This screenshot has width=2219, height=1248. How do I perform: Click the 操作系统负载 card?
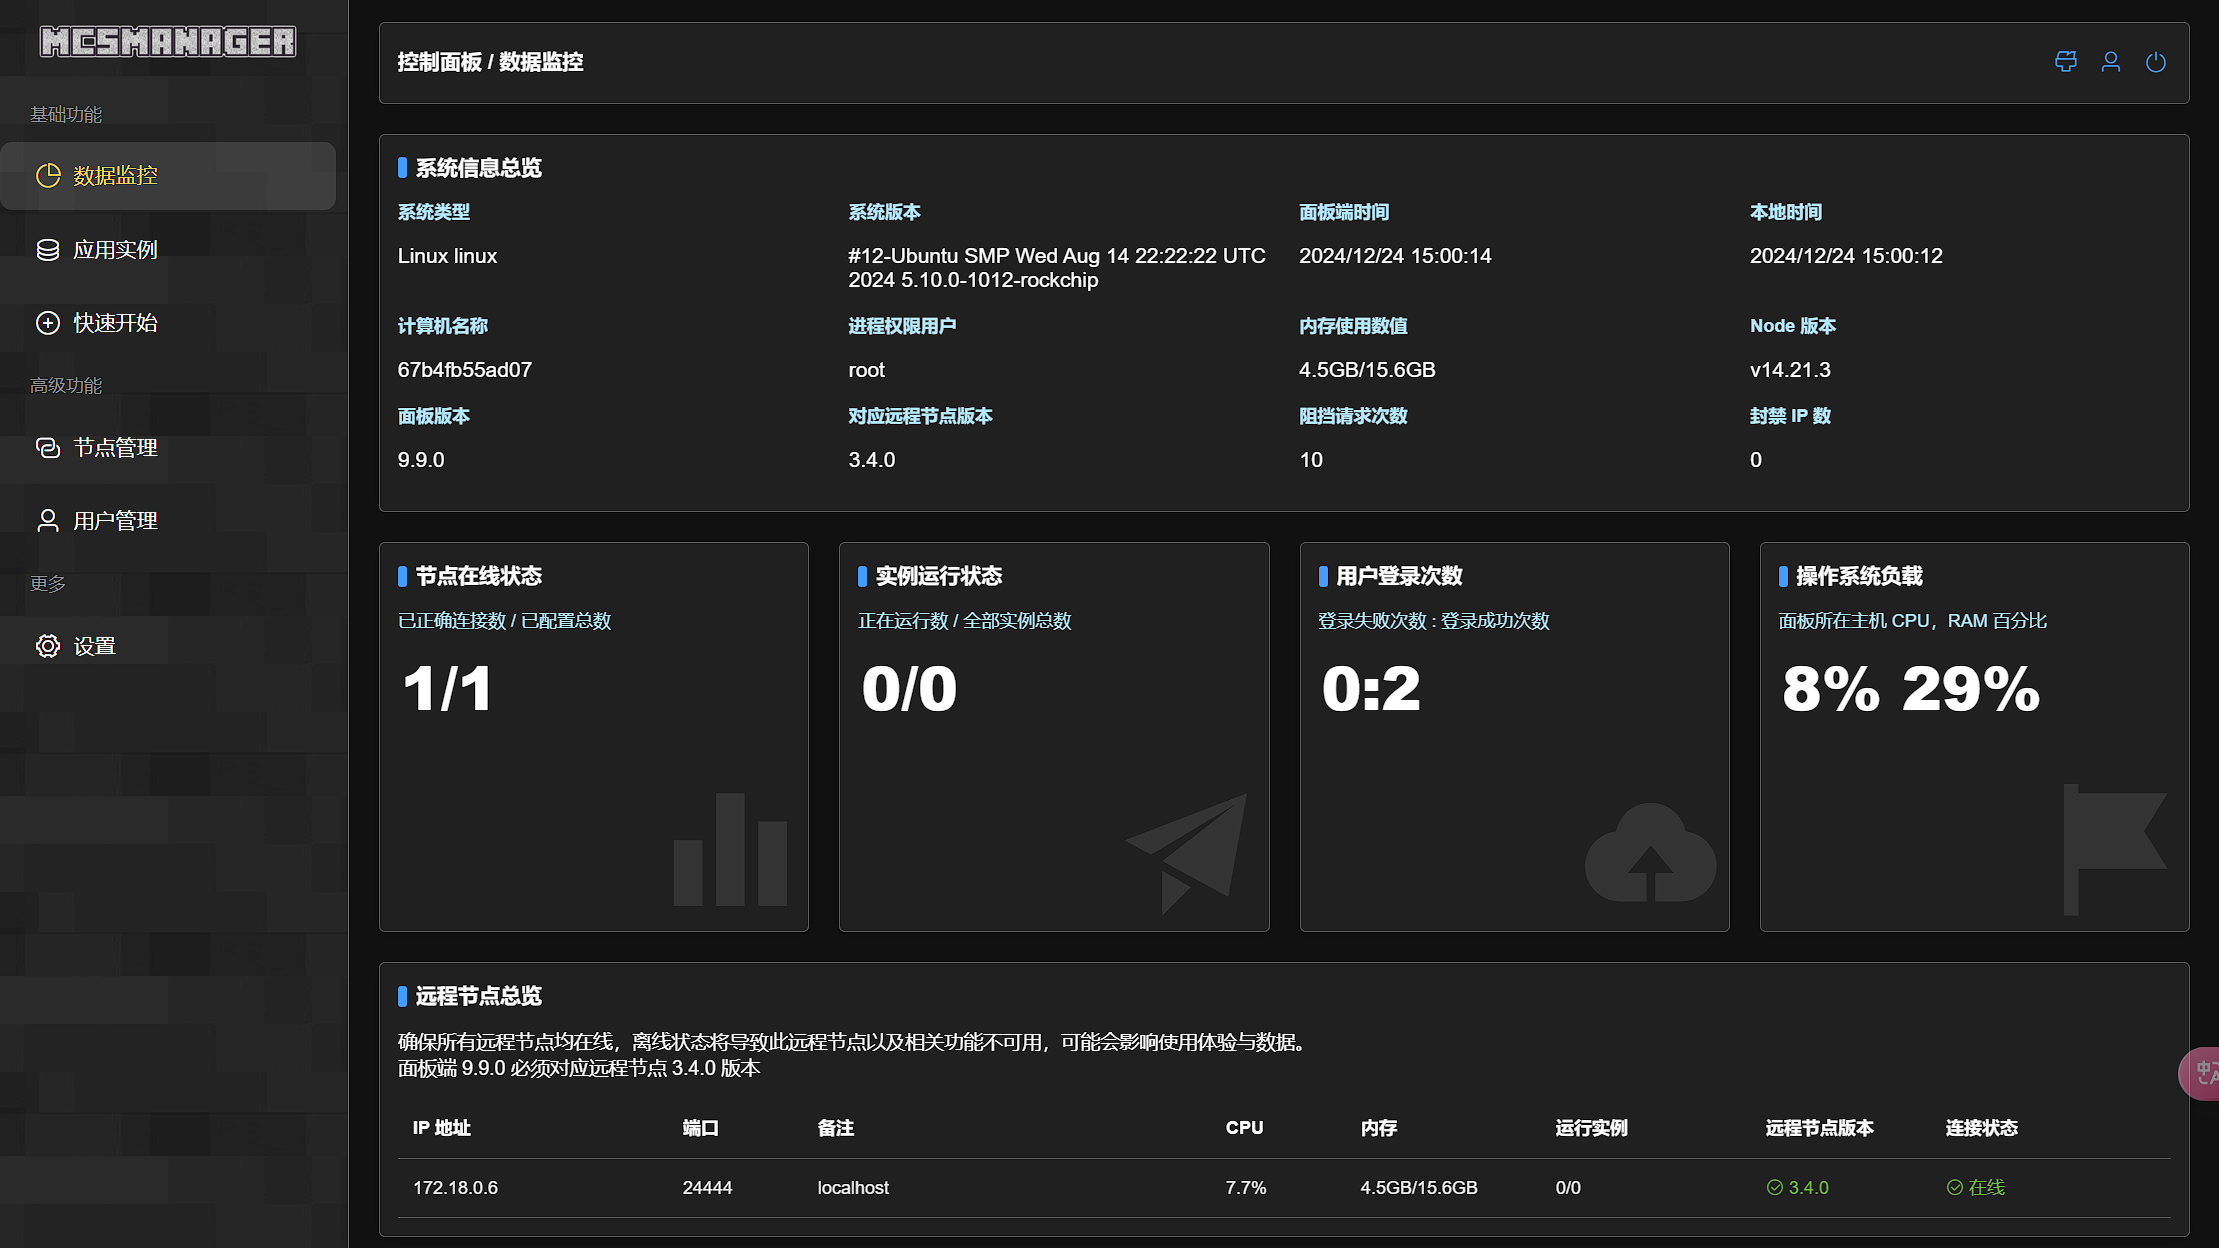pyautogui.click(x=1973, y=736)
